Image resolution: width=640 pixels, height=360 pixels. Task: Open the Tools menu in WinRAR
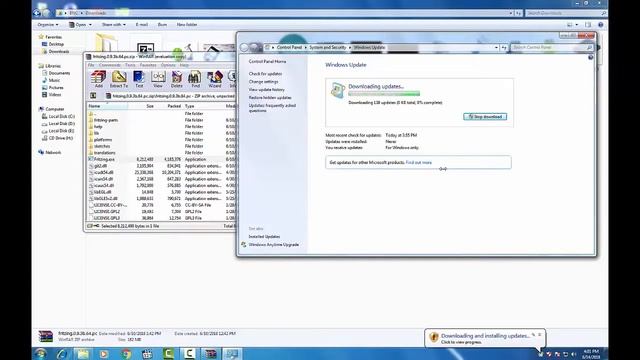click(130, 65)
